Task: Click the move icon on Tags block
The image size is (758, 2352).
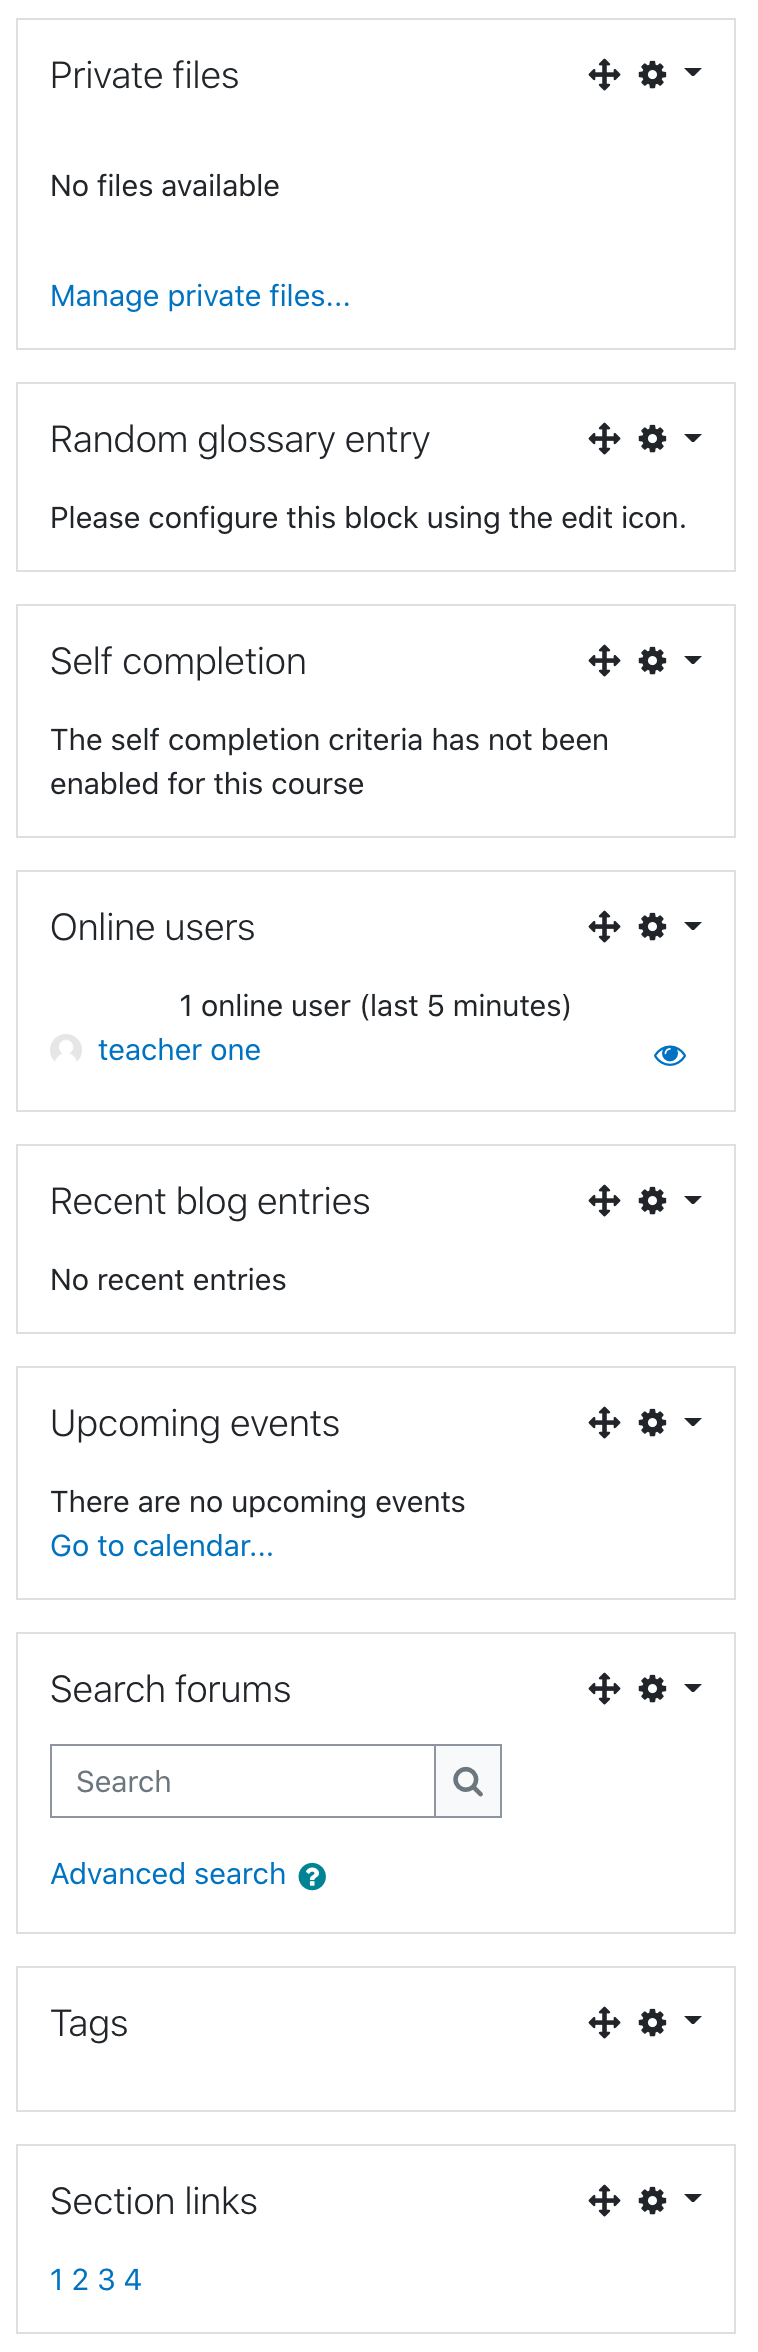Action: point(604,2023)
